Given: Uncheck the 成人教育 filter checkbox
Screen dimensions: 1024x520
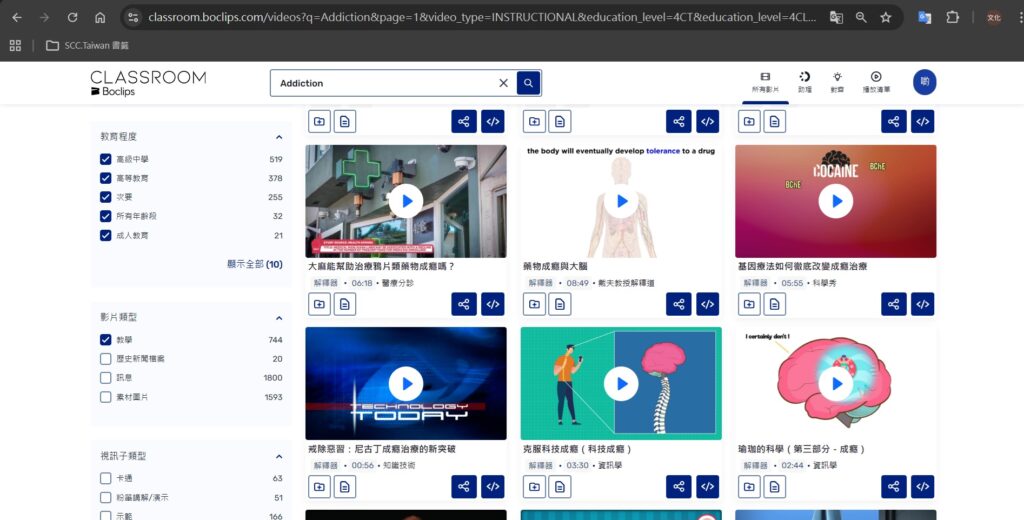Looking at the screenshot, I should tap(106, 235).
